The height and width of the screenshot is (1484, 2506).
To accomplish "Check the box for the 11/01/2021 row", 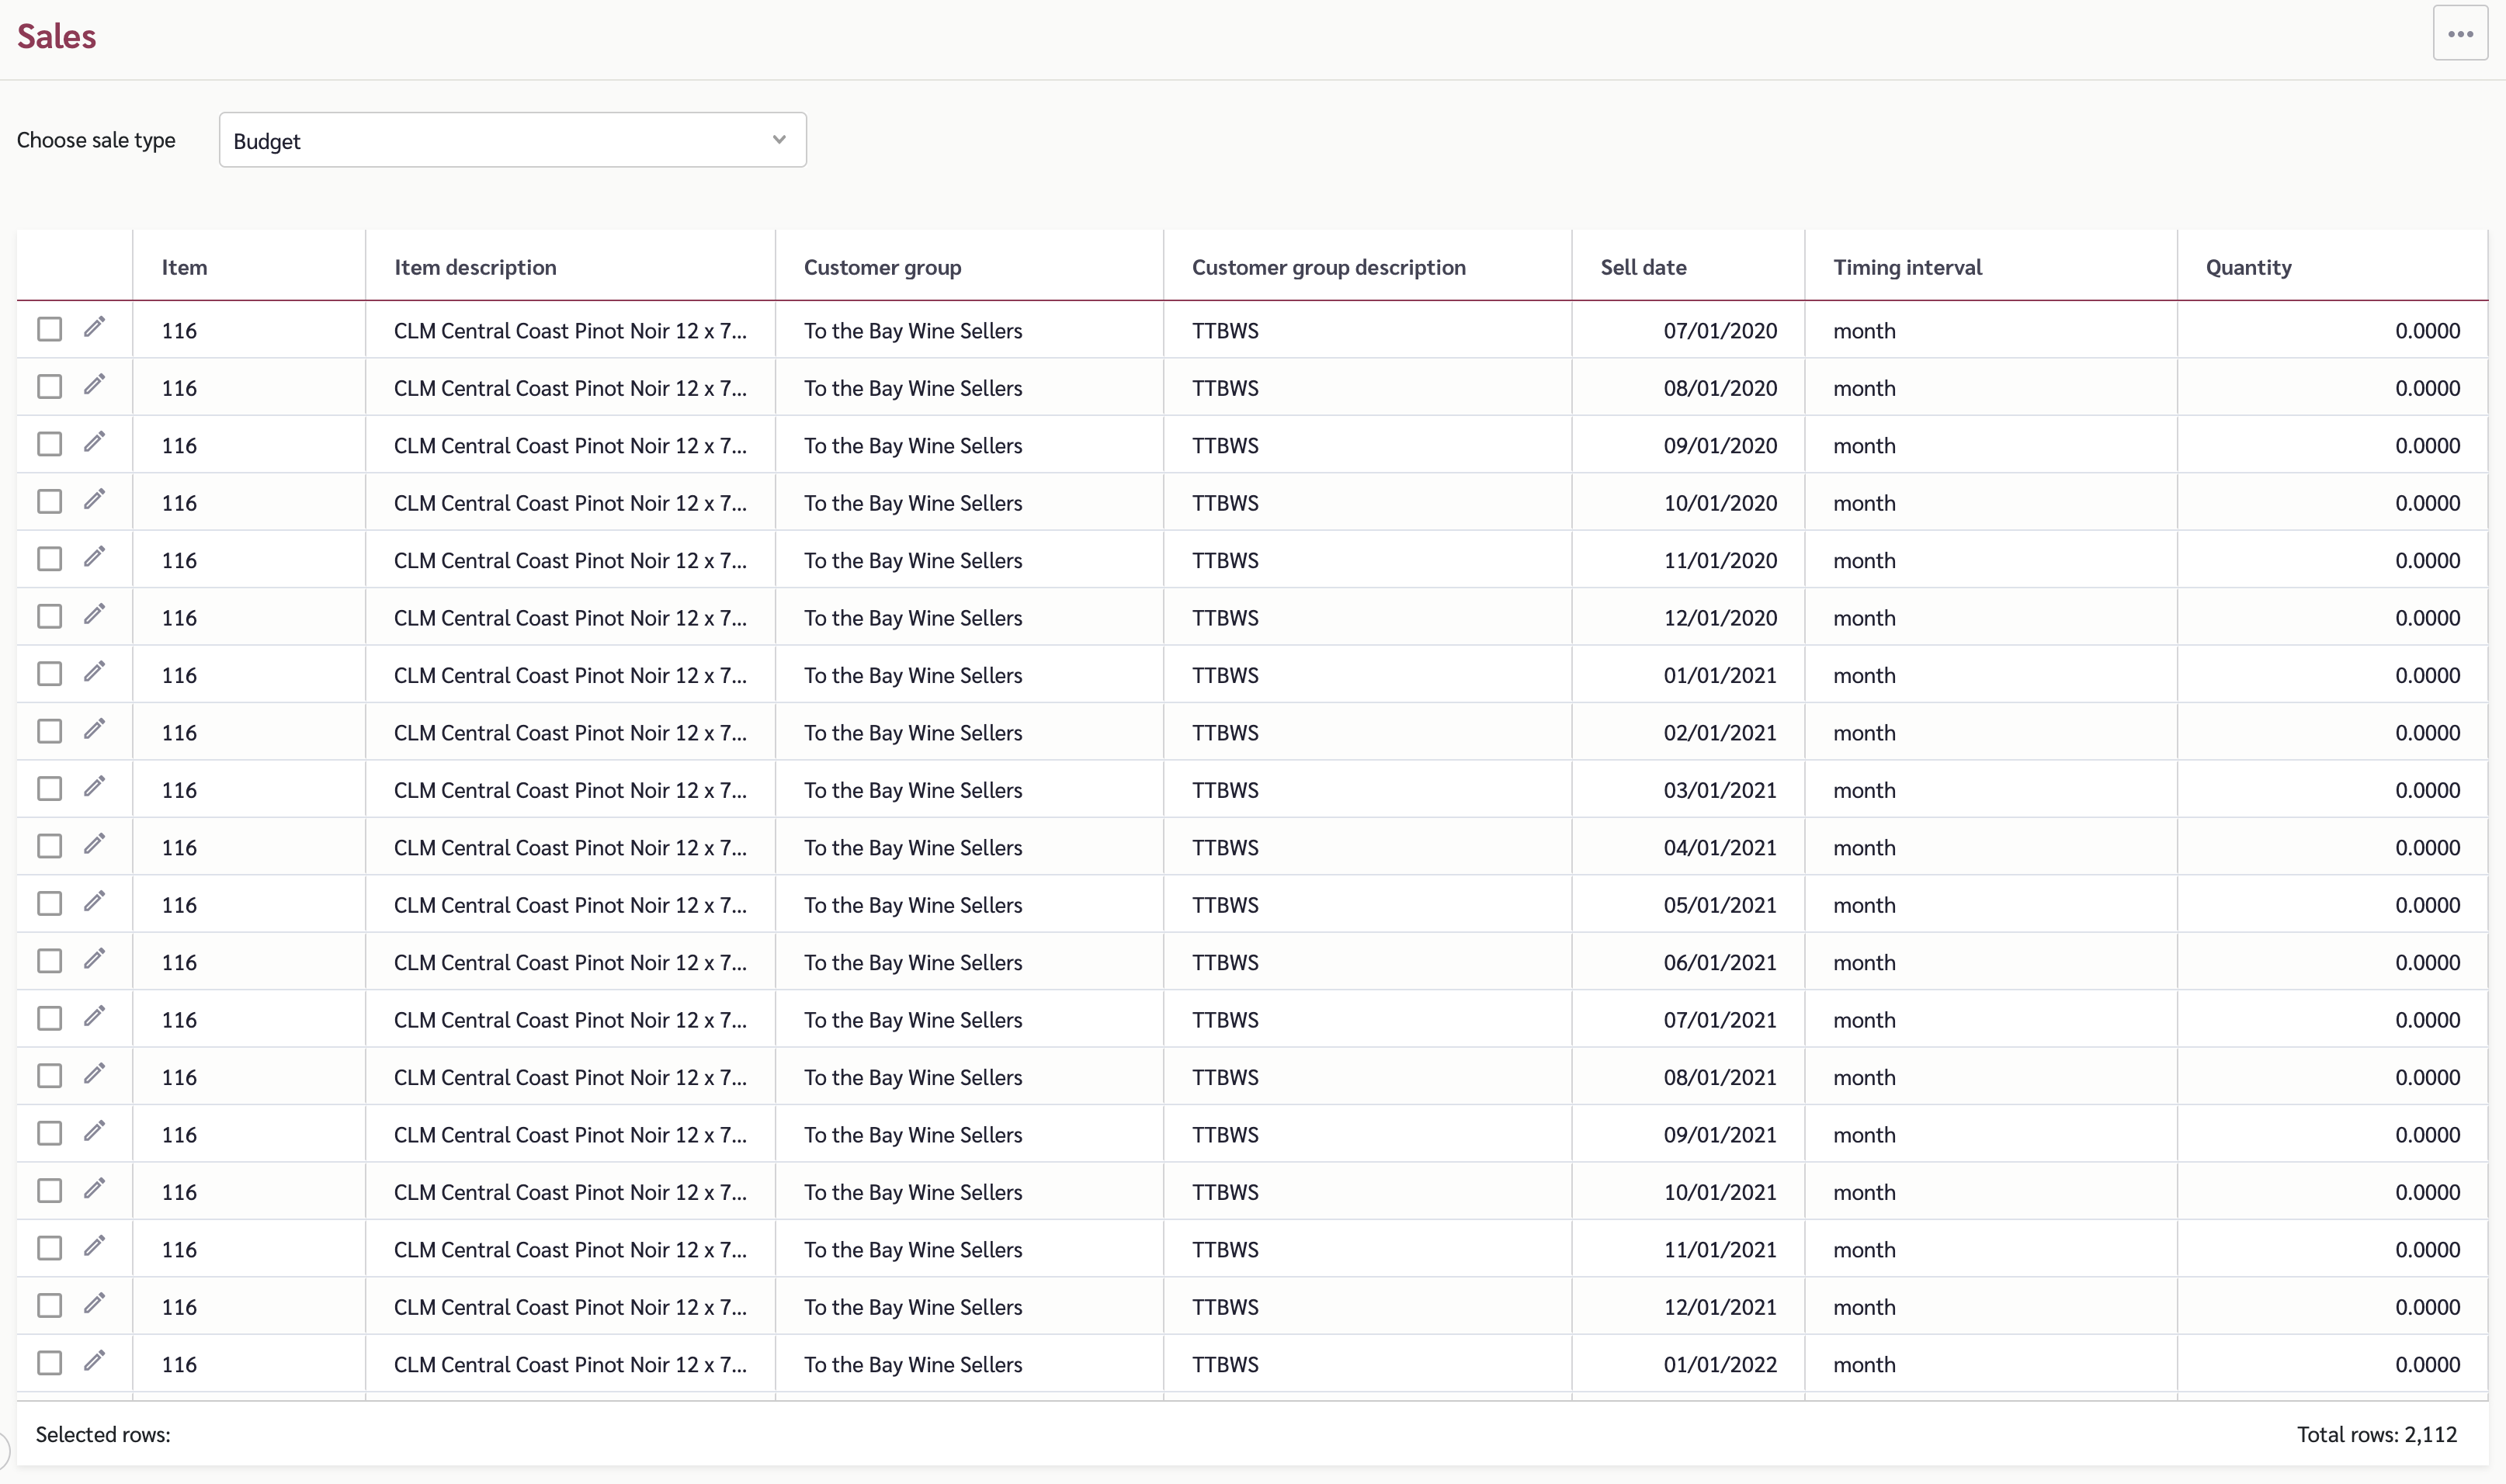I will click(49, 1248).
